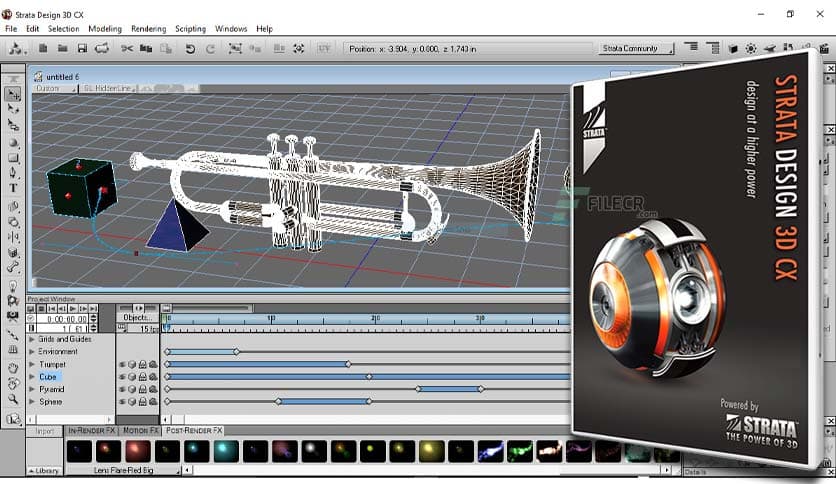Toggle Trumpet visibility eye icon
Image resolution: width=836 pixels, height=484 pixels.
[x=122, y=365]
